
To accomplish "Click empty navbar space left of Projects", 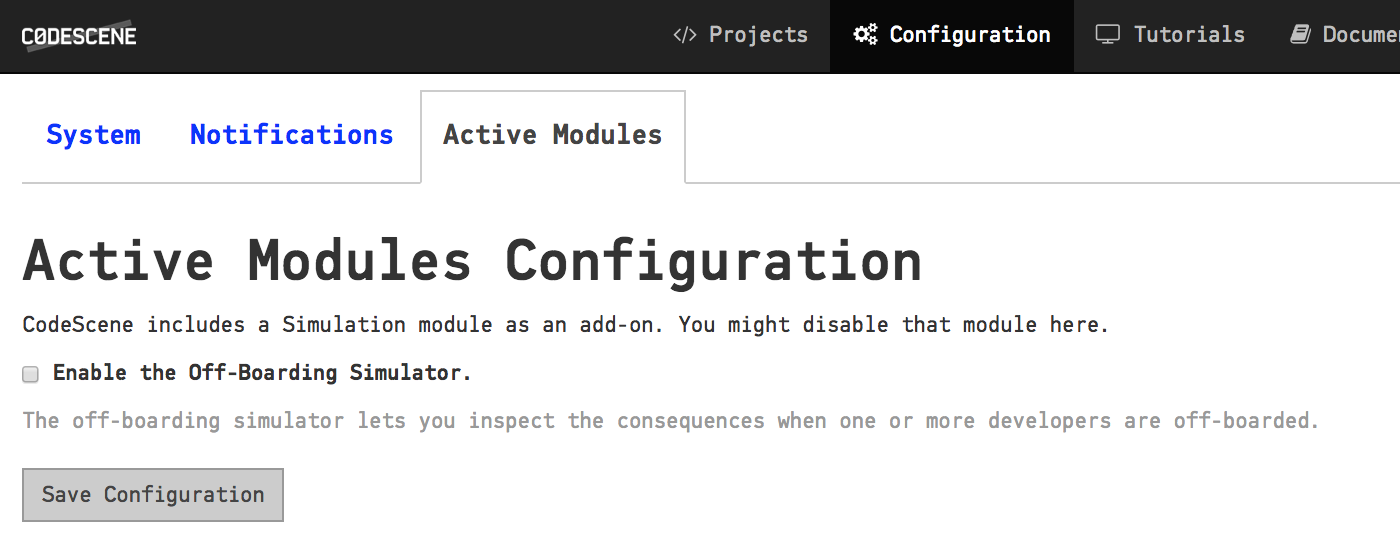I will click(x=400, y=36).
